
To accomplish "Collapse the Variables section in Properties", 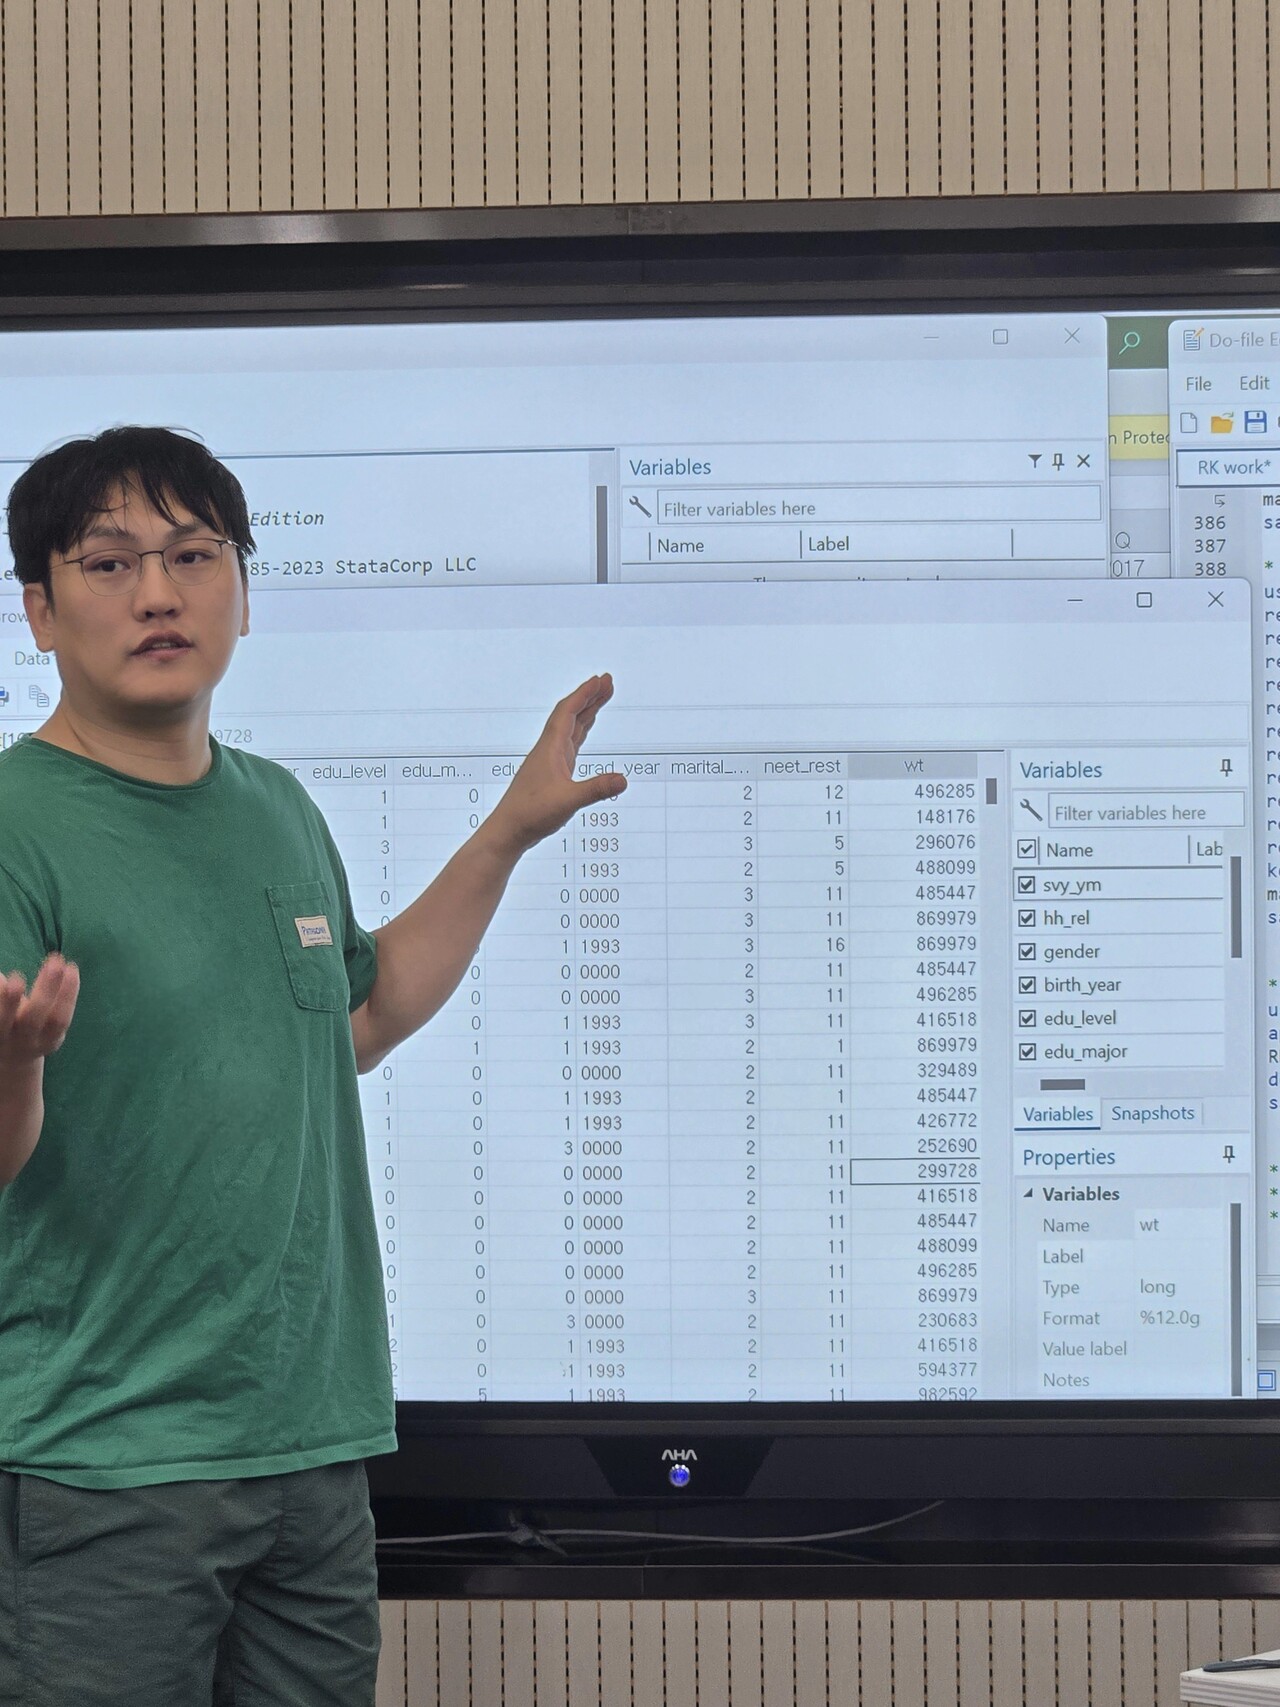I will point(1028,1193).
